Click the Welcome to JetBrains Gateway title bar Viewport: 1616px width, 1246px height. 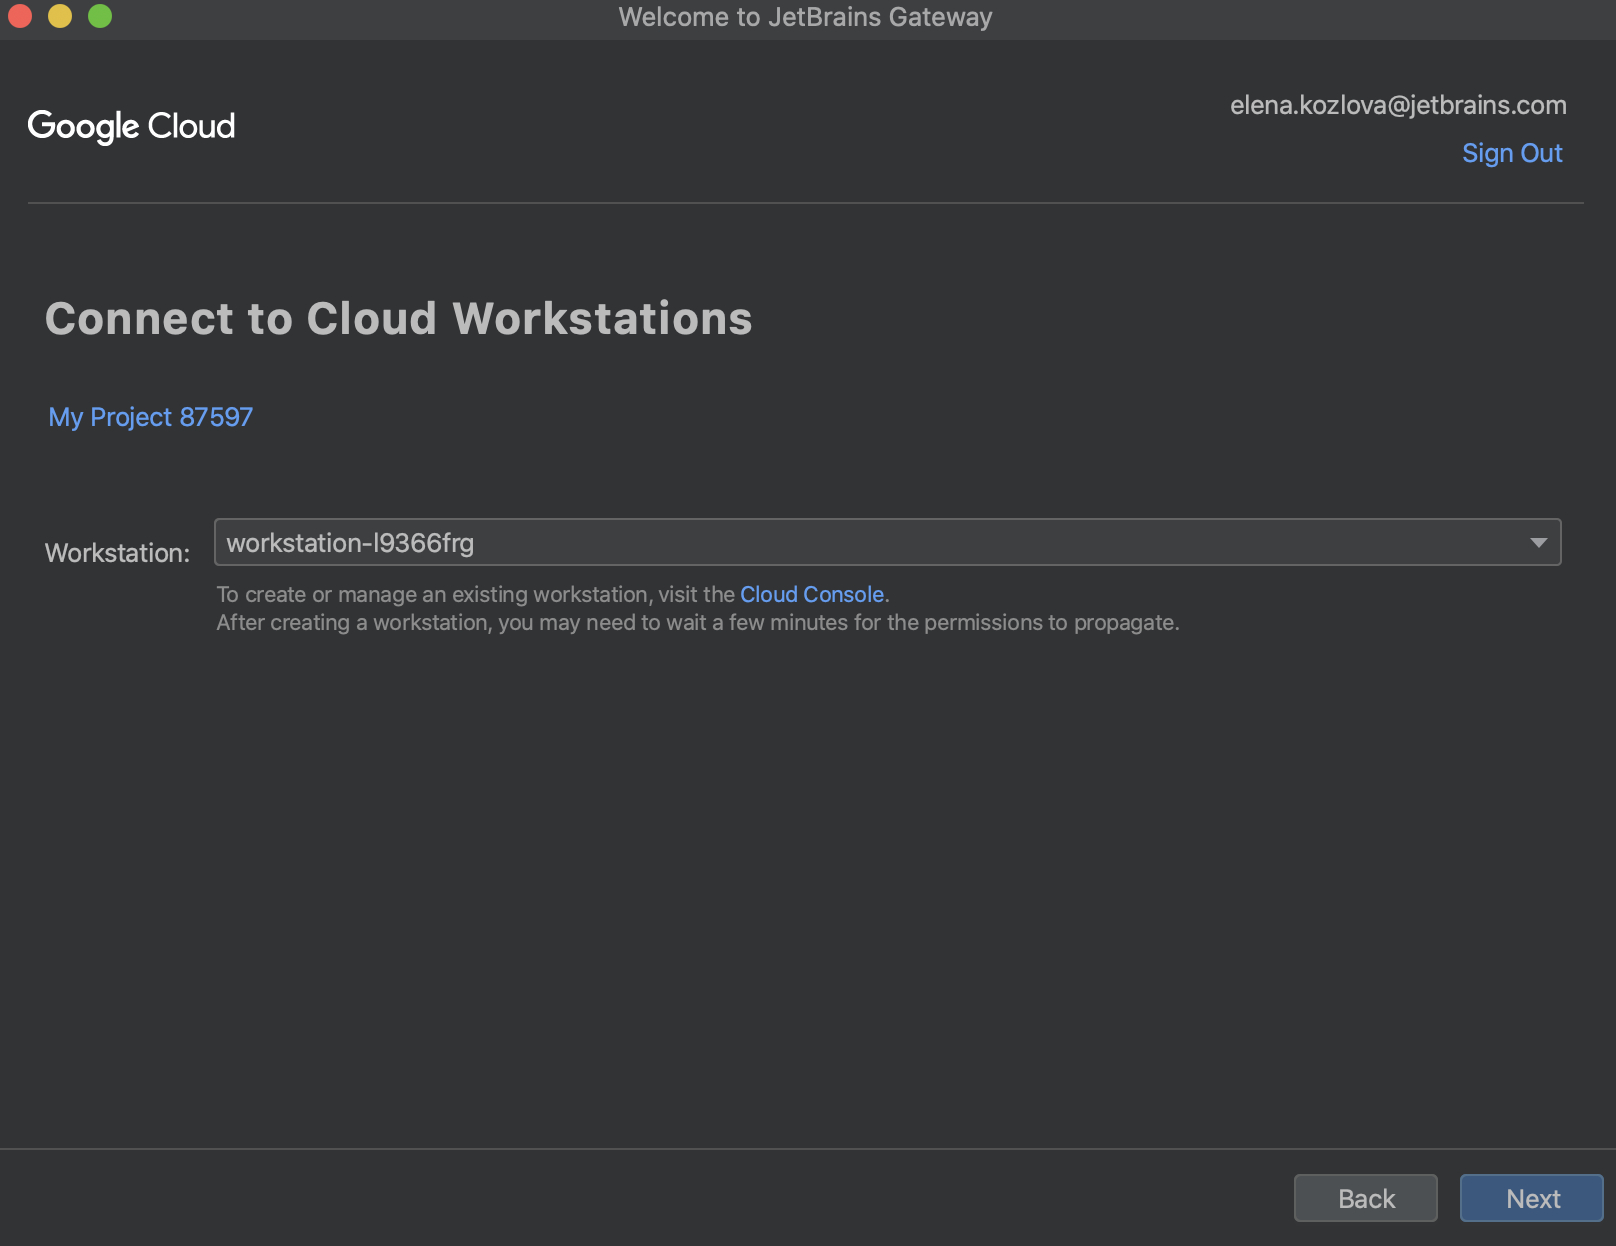(806, 16)
